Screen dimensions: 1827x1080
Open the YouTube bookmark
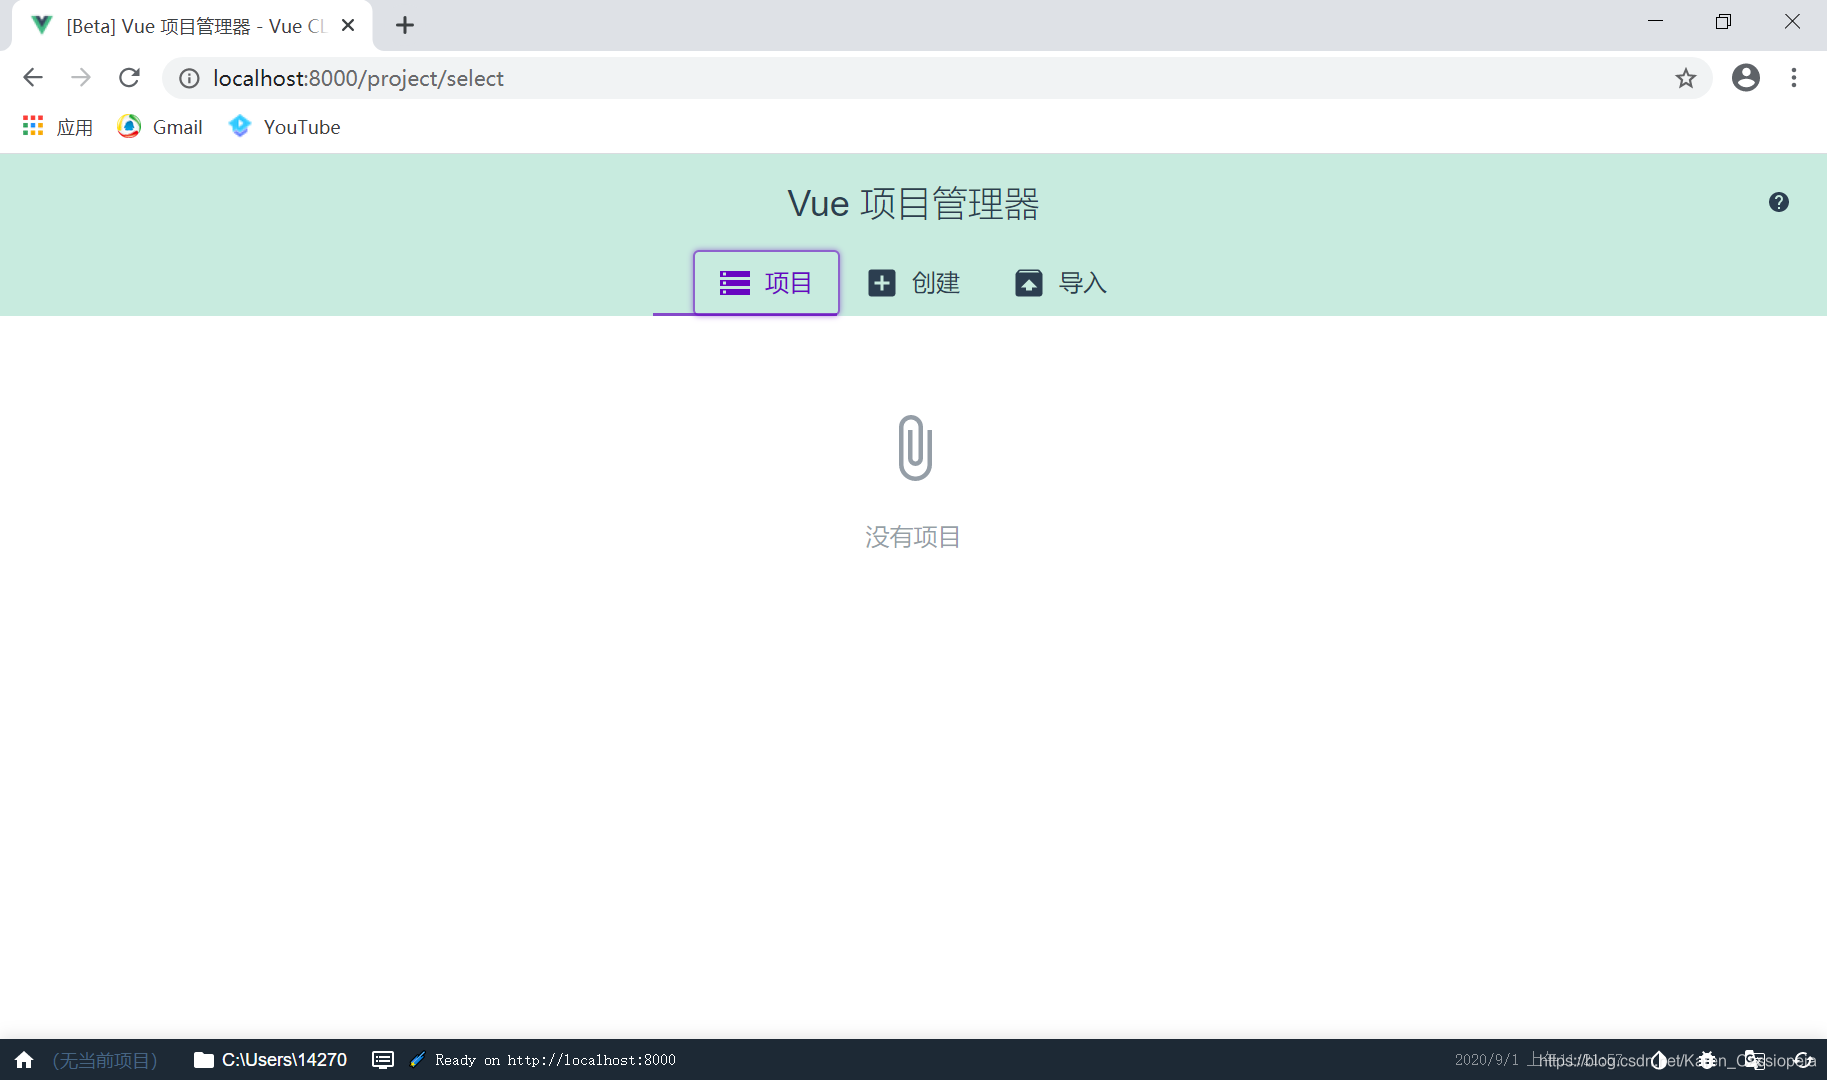[285, 127]
